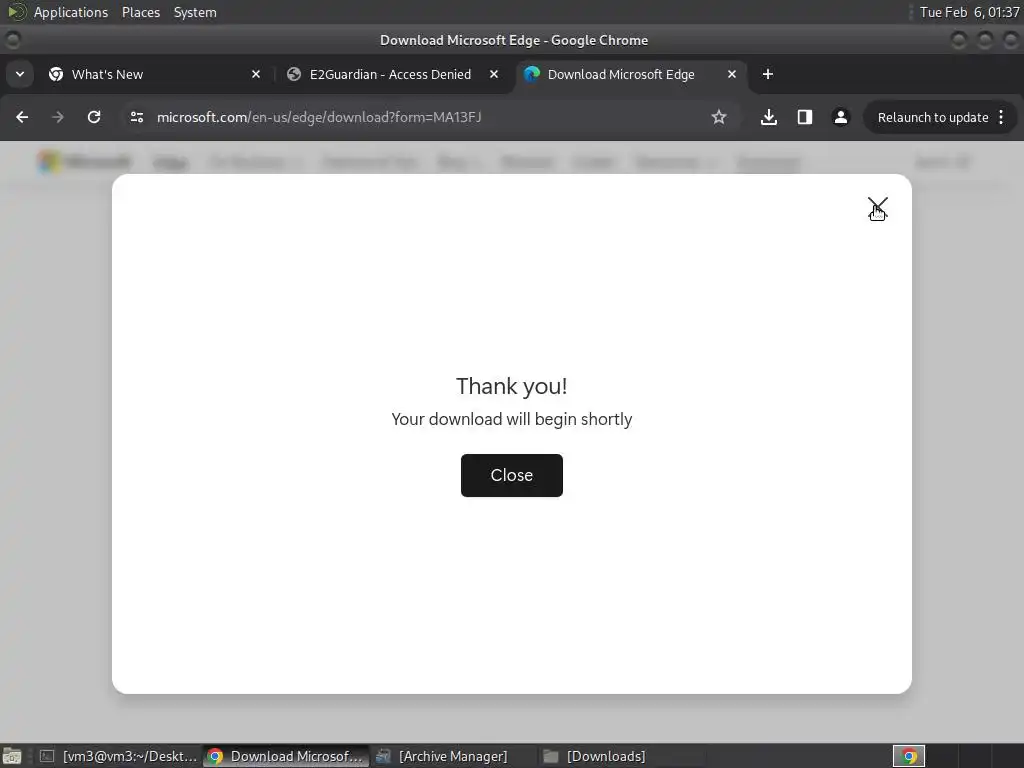Bookmark this page with the star icon
Screen dimensions: 1024x768
718,117
